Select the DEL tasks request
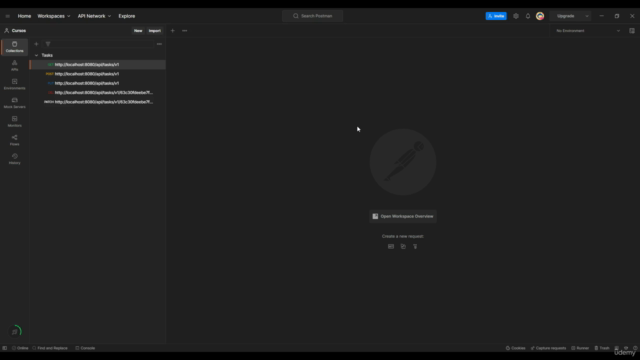Screen dimensions: 640x360 tap(97, 93)
